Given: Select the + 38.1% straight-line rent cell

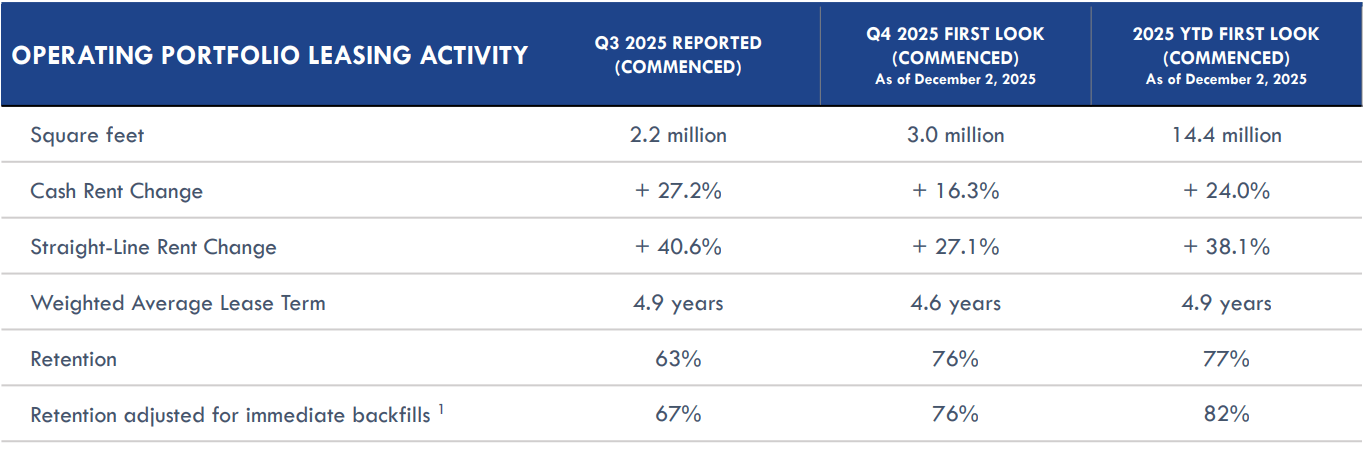Looking at the screenshot, I should 1226,247.
